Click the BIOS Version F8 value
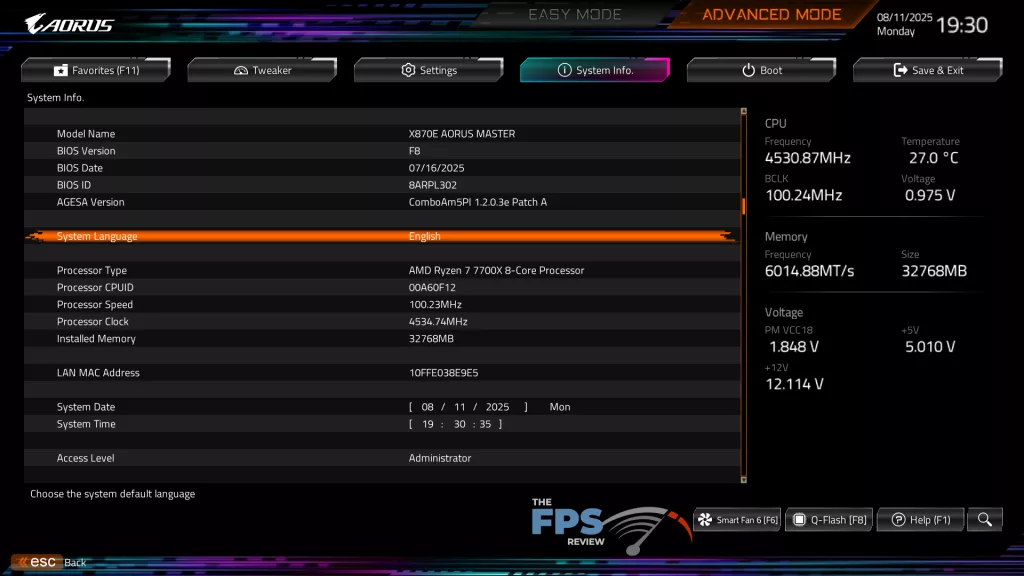Image resolution: width=1024 pixels, height=576 pixels. point(415,151)
